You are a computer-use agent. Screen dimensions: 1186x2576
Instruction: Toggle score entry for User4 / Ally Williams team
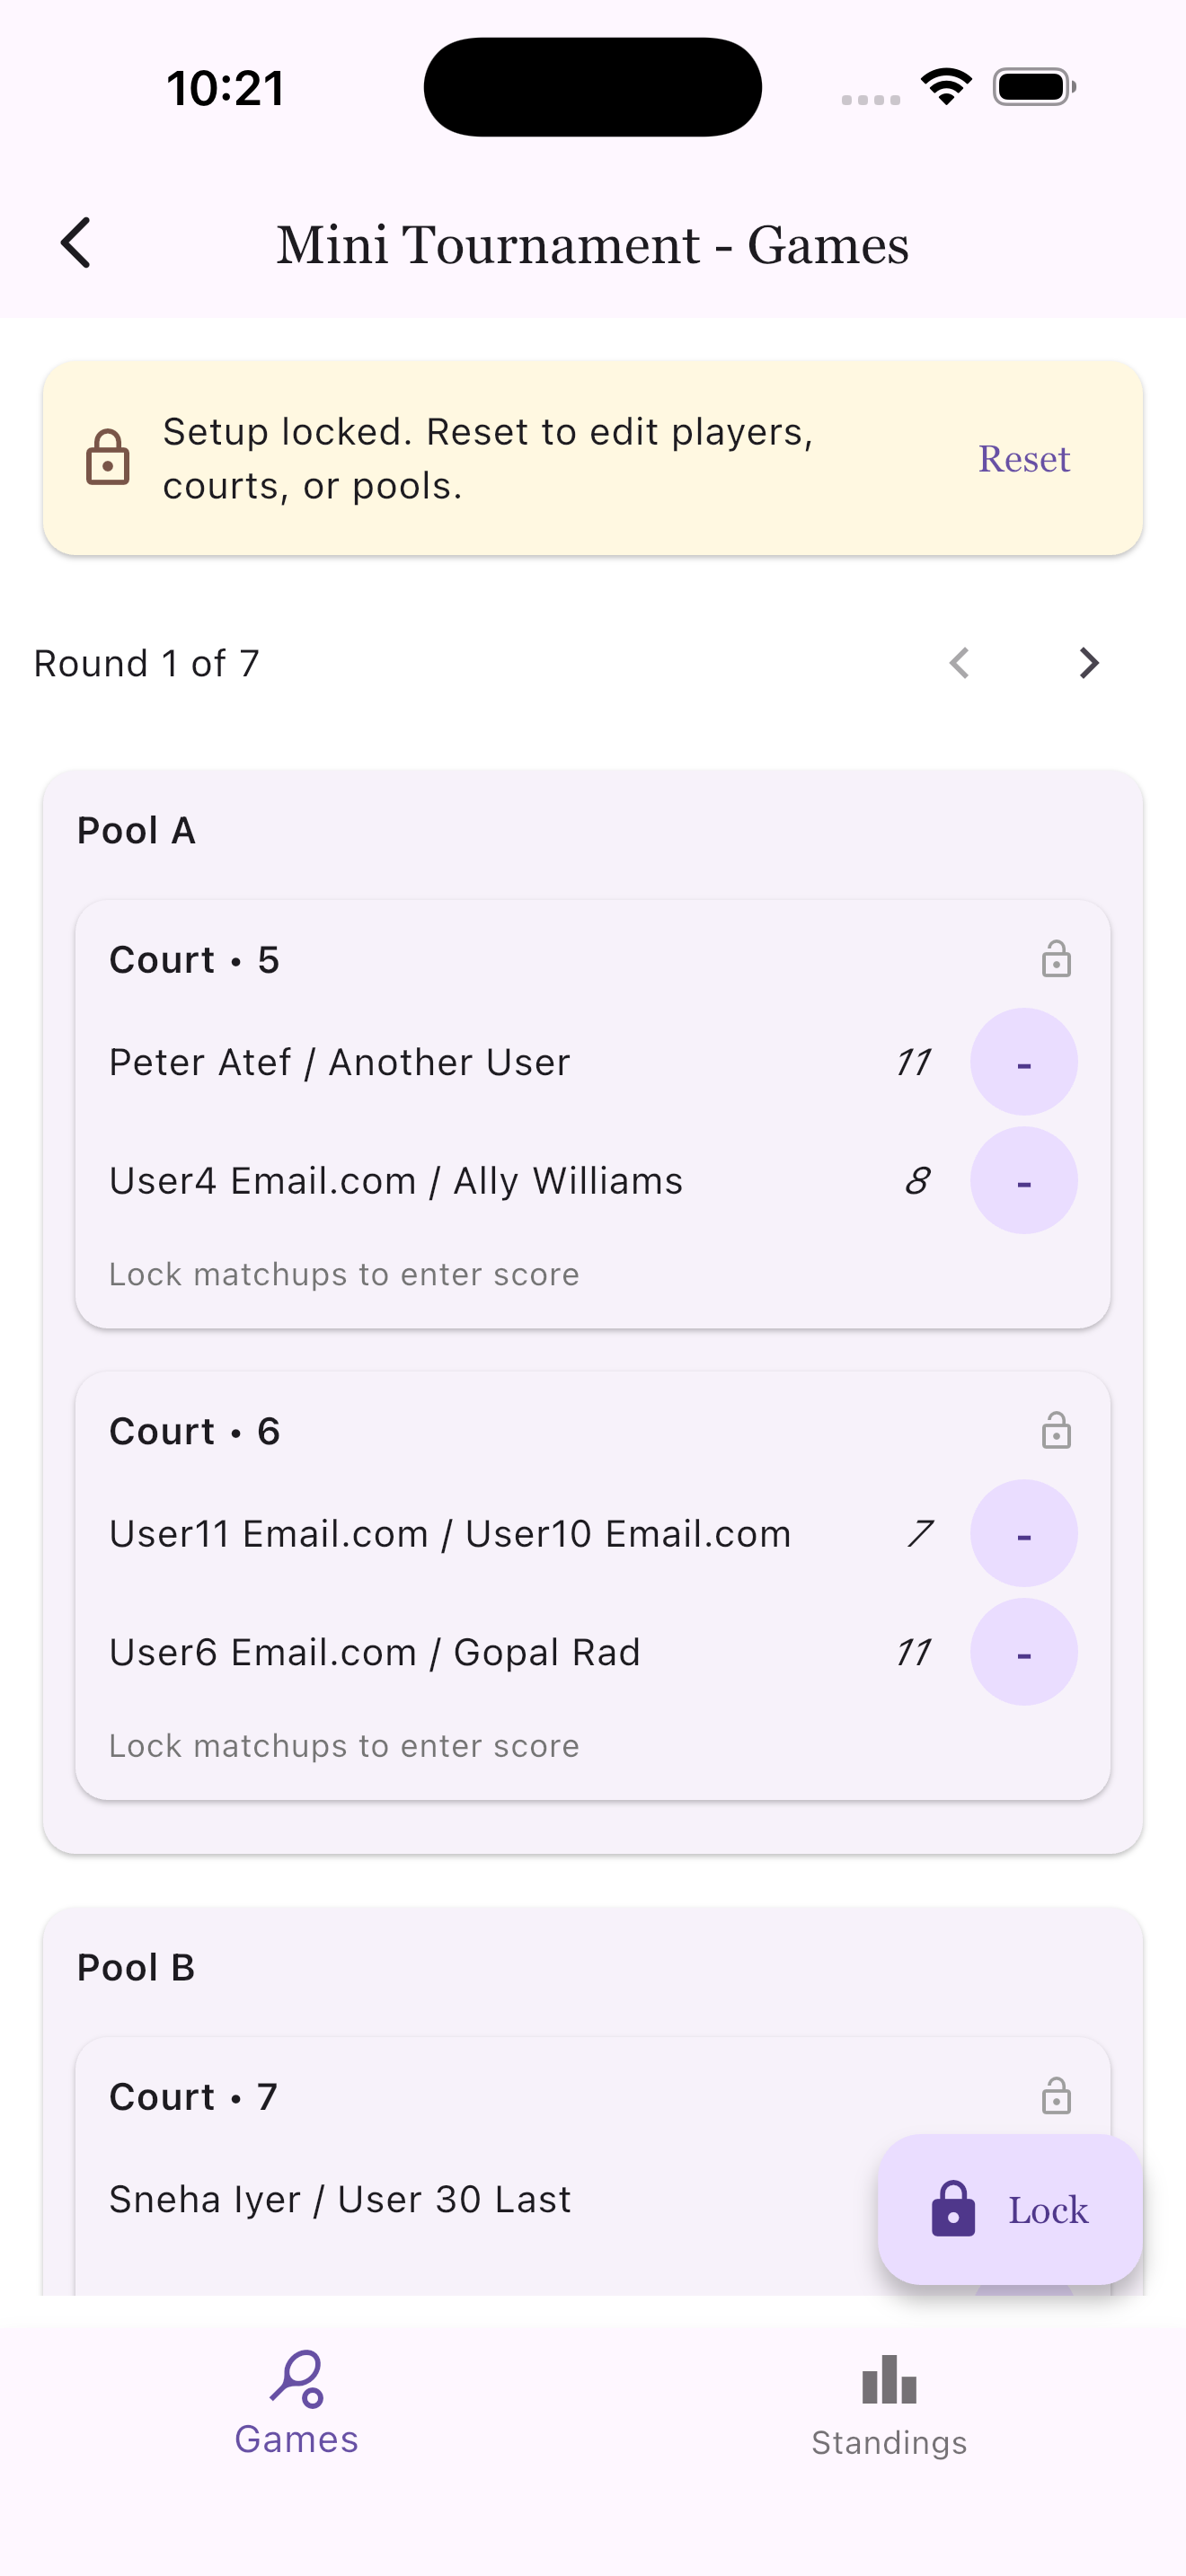pyautogui.click(x=1023, y=1180)
